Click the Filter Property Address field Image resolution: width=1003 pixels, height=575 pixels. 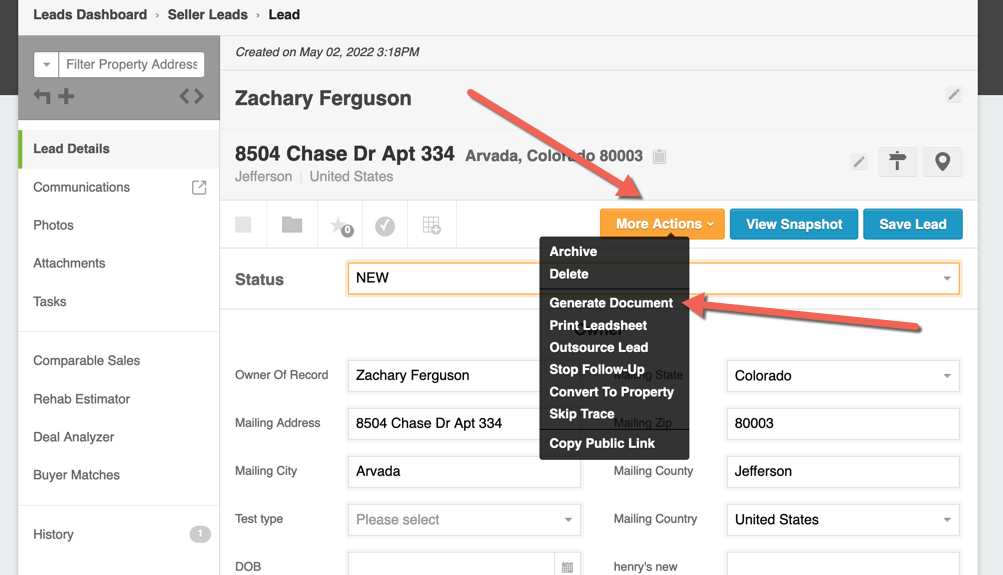pos(131,65)
